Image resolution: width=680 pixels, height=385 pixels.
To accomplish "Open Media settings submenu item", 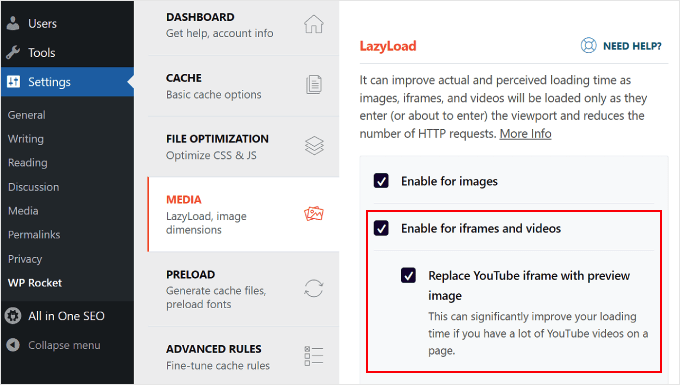I will (23, 211).
